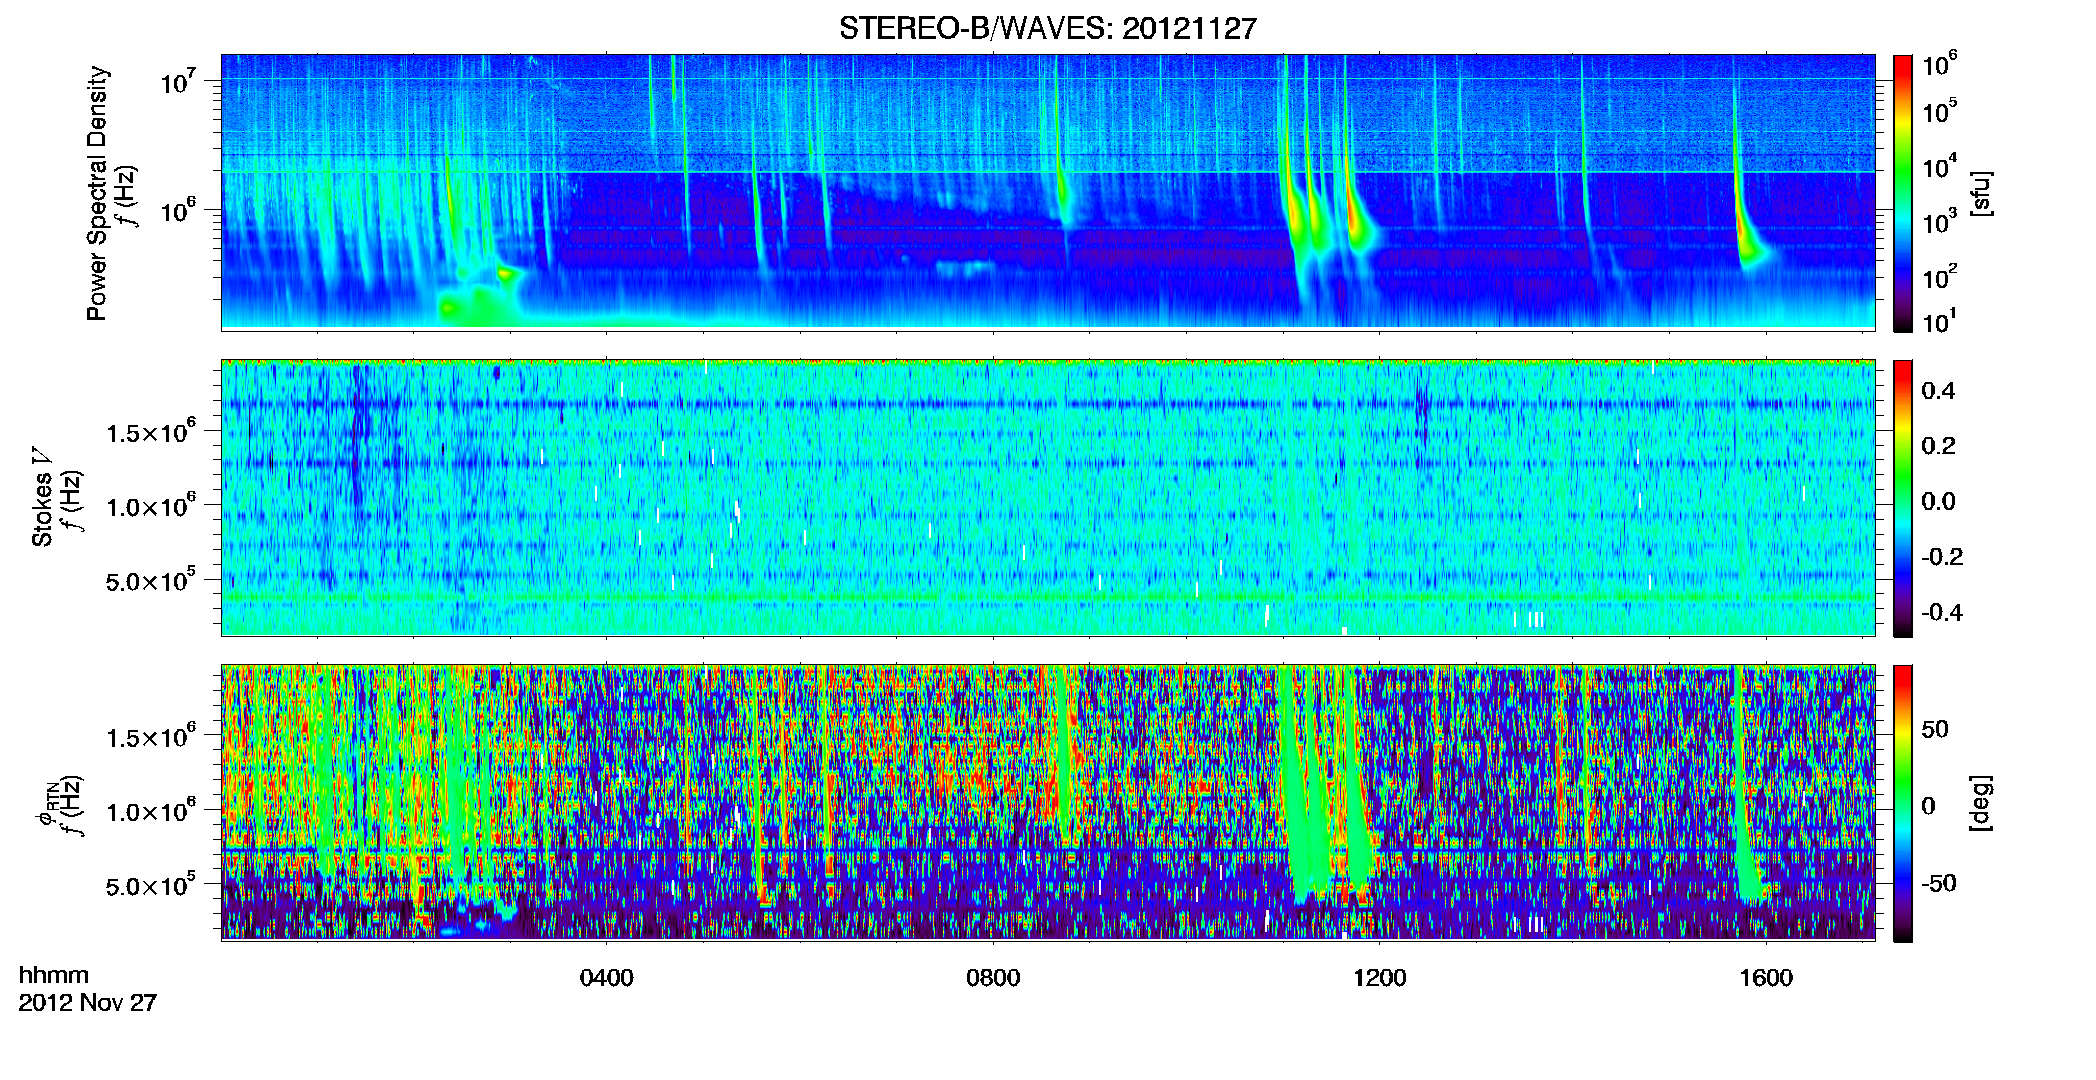Image resolution: width=2096 pixels, height=1080 pixels.
Task: Click the Stokes V colorbar
Action: coord(1903,498)
